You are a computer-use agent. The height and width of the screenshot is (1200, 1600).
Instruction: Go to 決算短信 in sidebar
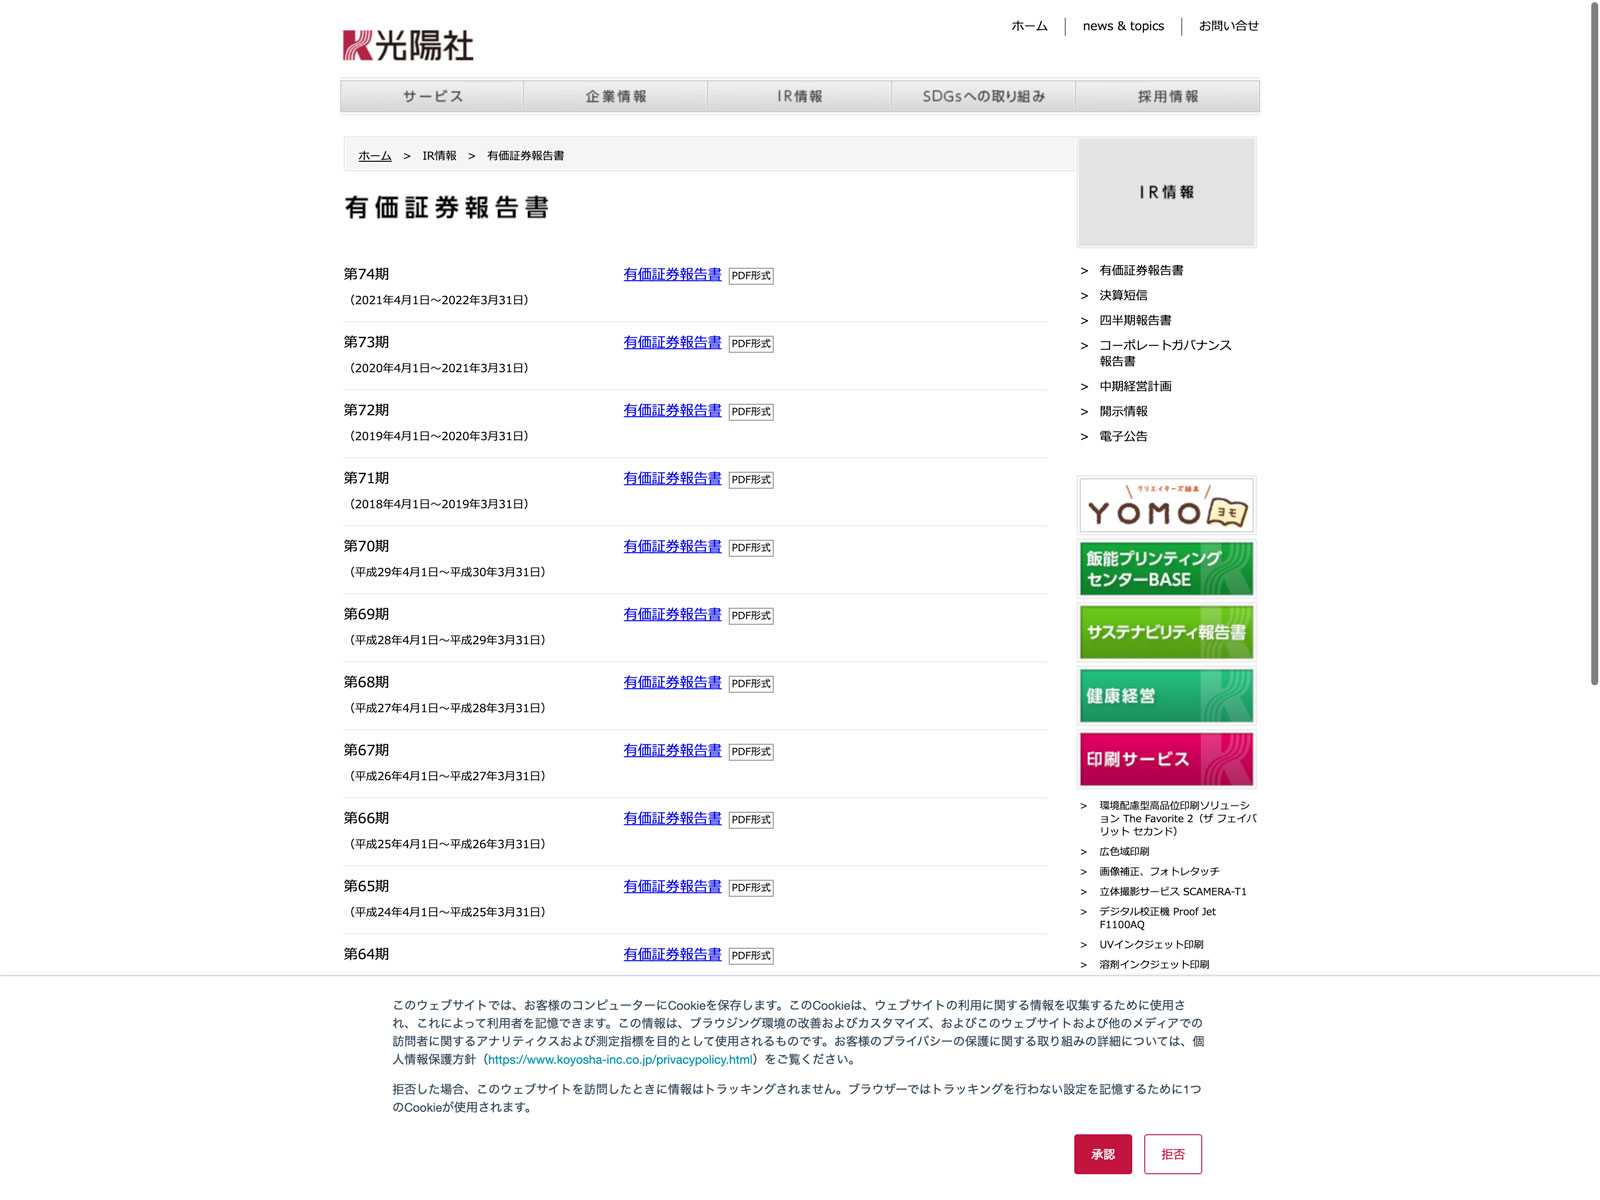pyautogui.click(x=1123, y=295)
